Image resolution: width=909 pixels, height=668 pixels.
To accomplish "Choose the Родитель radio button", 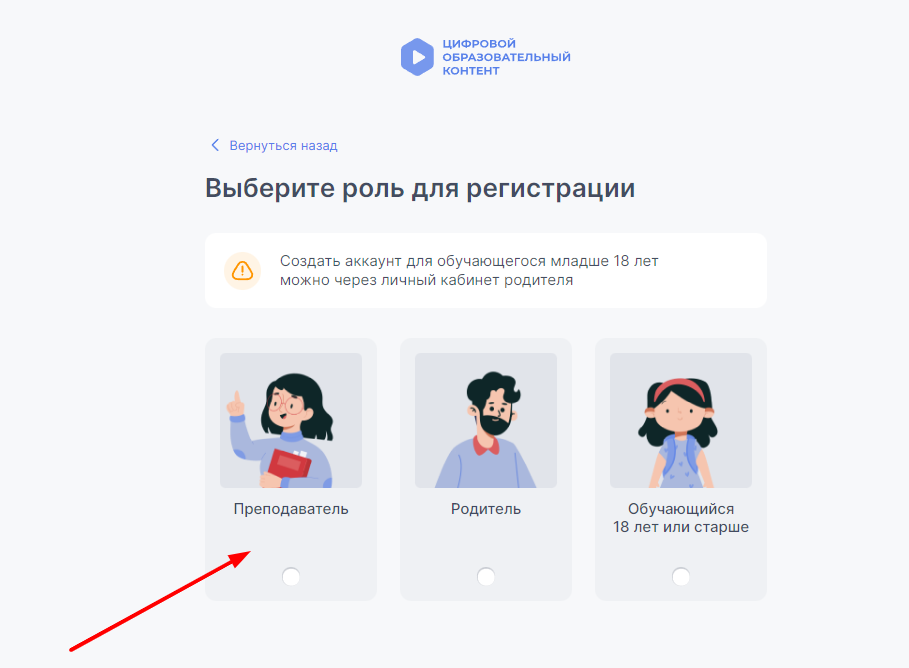I will coord(486,576).
